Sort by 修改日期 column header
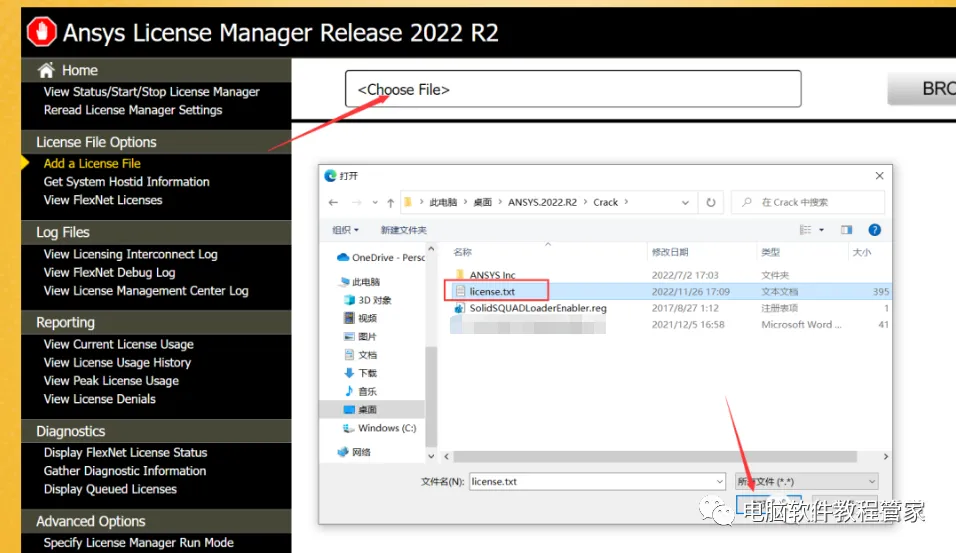This screenshot has width=956, height=553. 670,252
